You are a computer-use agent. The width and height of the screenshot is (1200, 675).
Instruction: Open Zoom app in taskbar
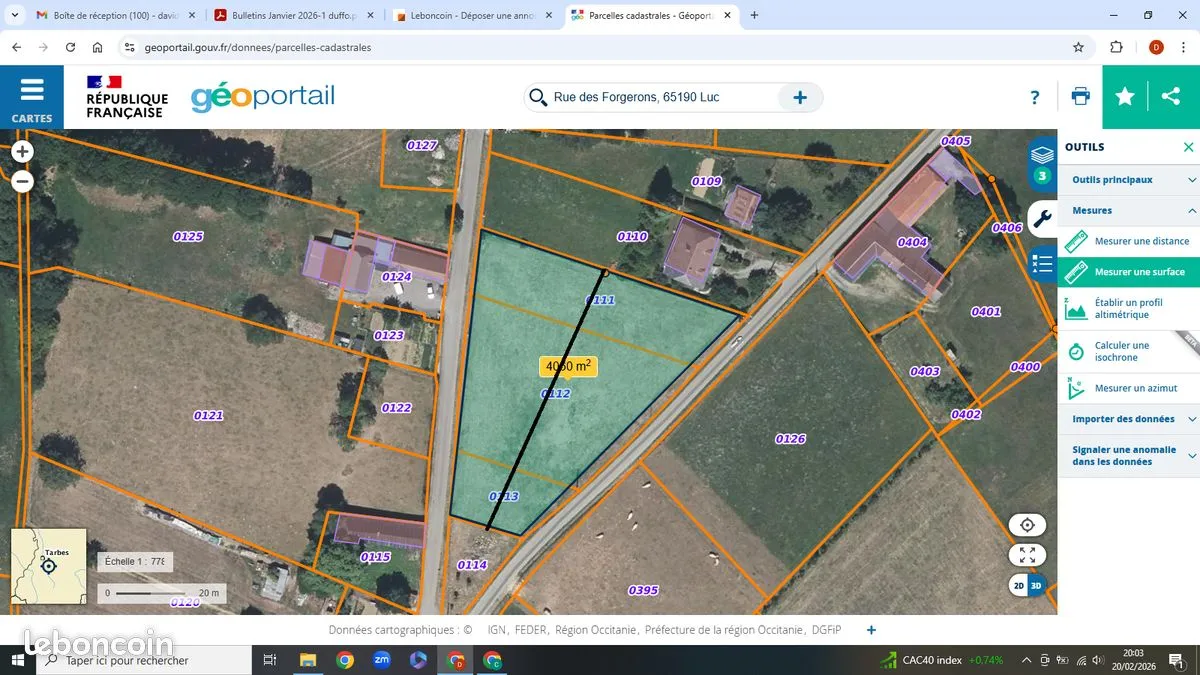[381, 660]
